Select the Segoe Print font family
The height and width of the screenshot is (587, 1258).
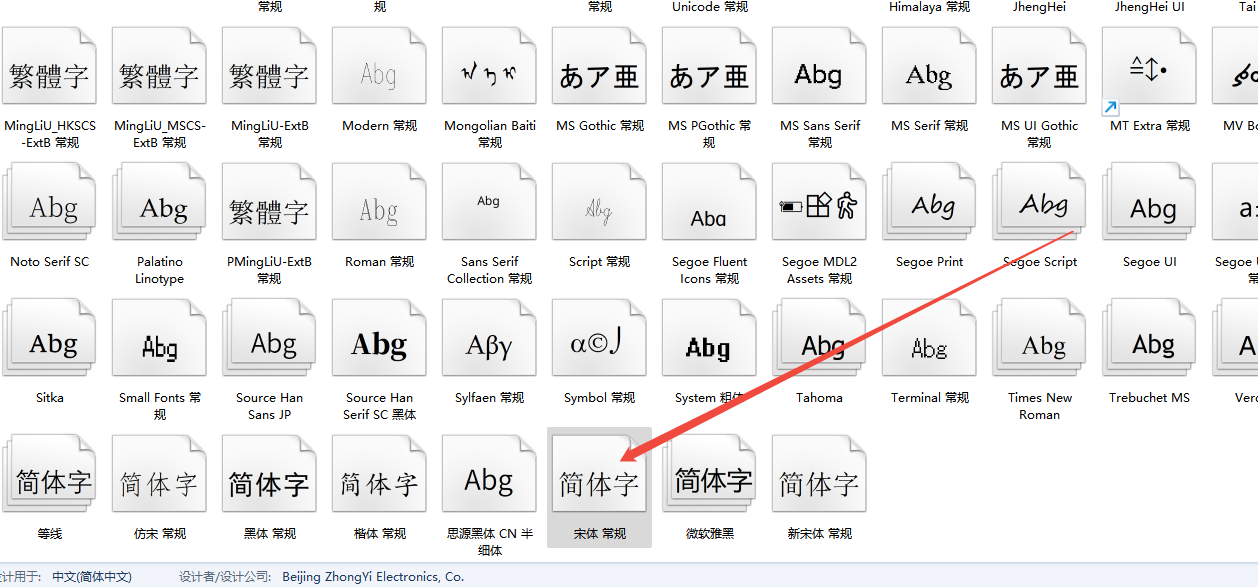pos(930,202)
